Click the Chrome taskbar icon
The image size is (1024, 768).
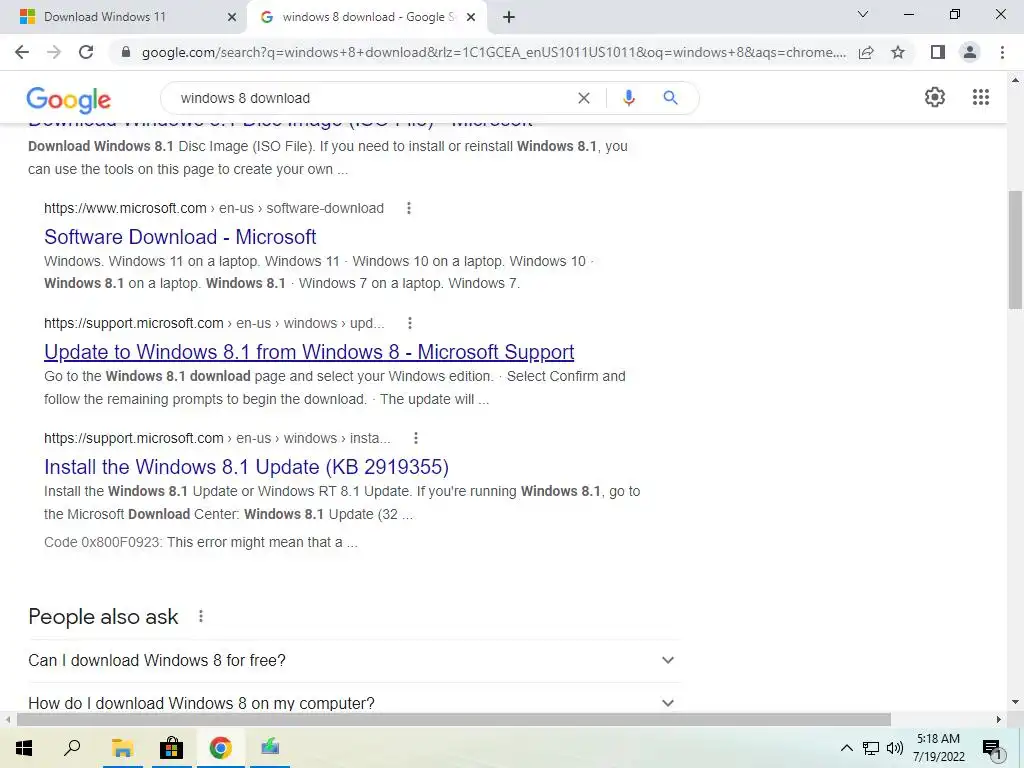click(221, 748)
